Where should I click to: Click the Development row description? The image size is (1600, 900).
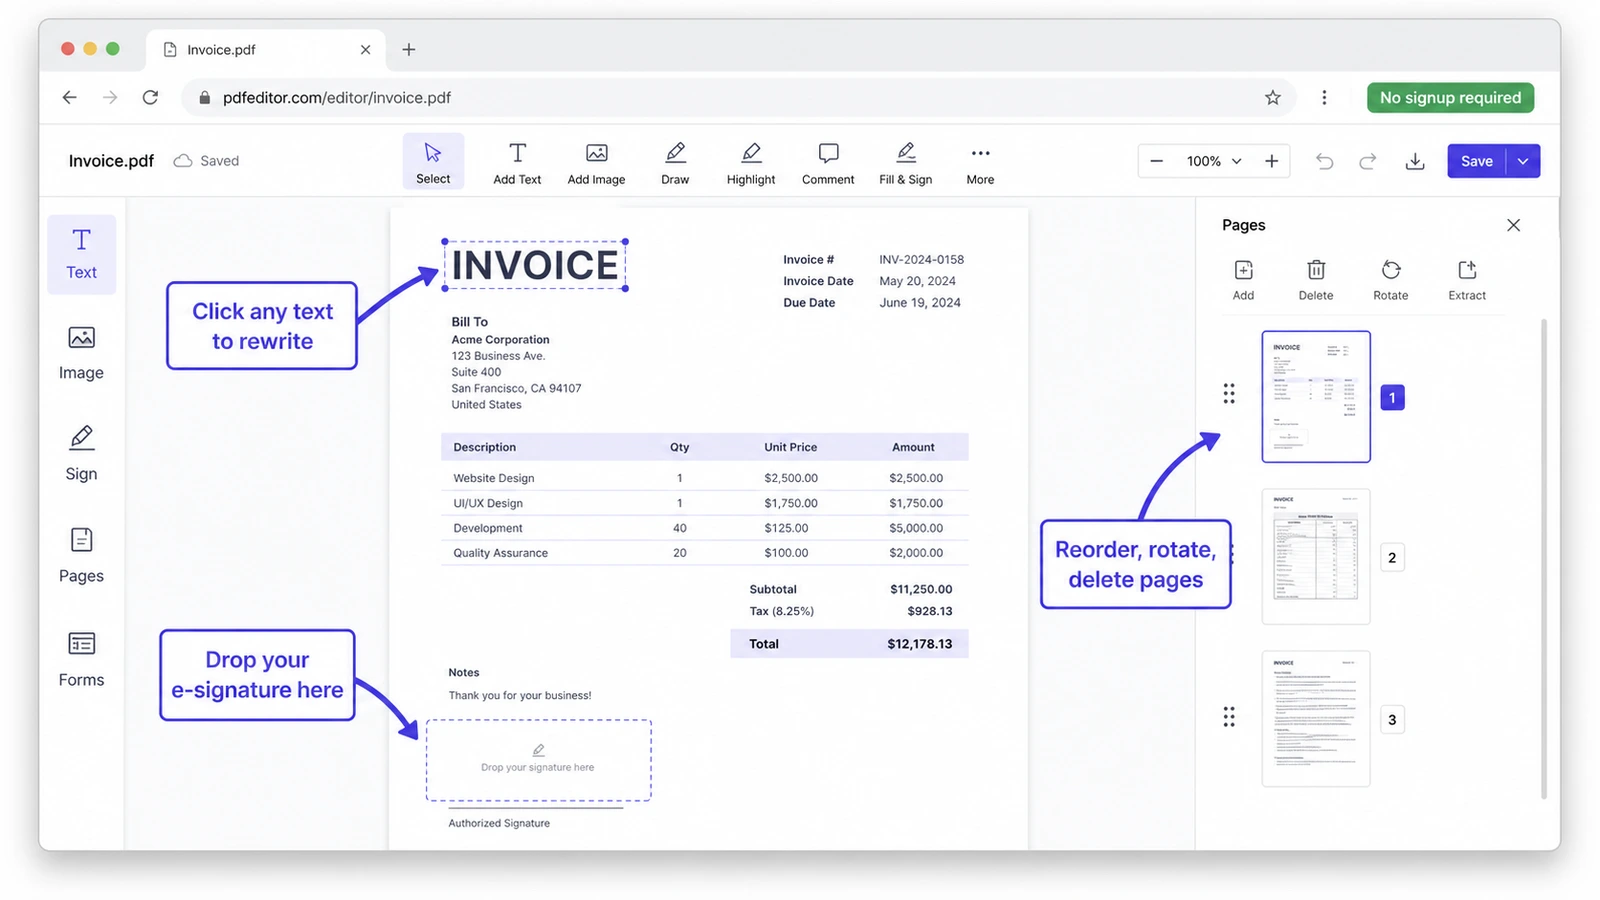click(488, 528)
